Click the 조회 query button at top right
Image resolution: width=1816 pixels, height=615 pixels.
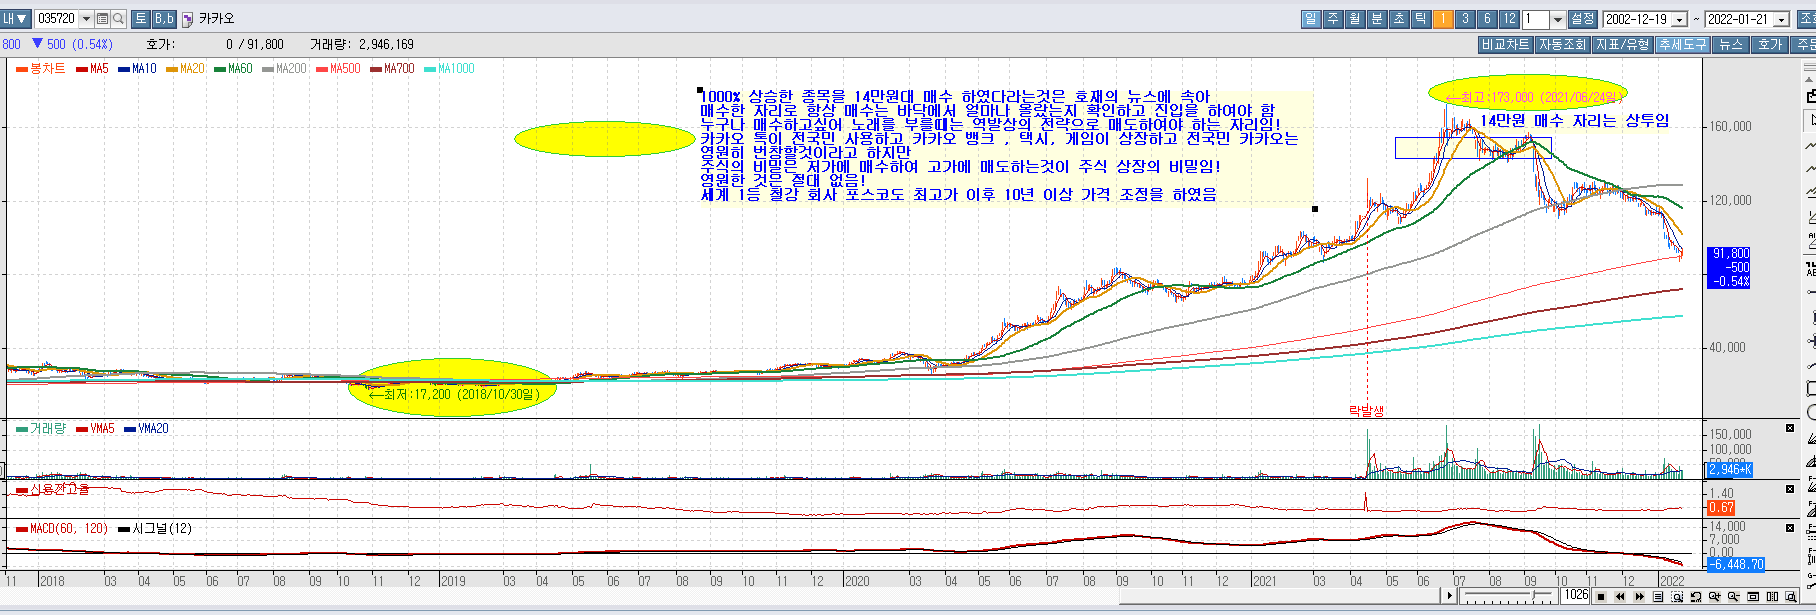tap(1806, 19)
